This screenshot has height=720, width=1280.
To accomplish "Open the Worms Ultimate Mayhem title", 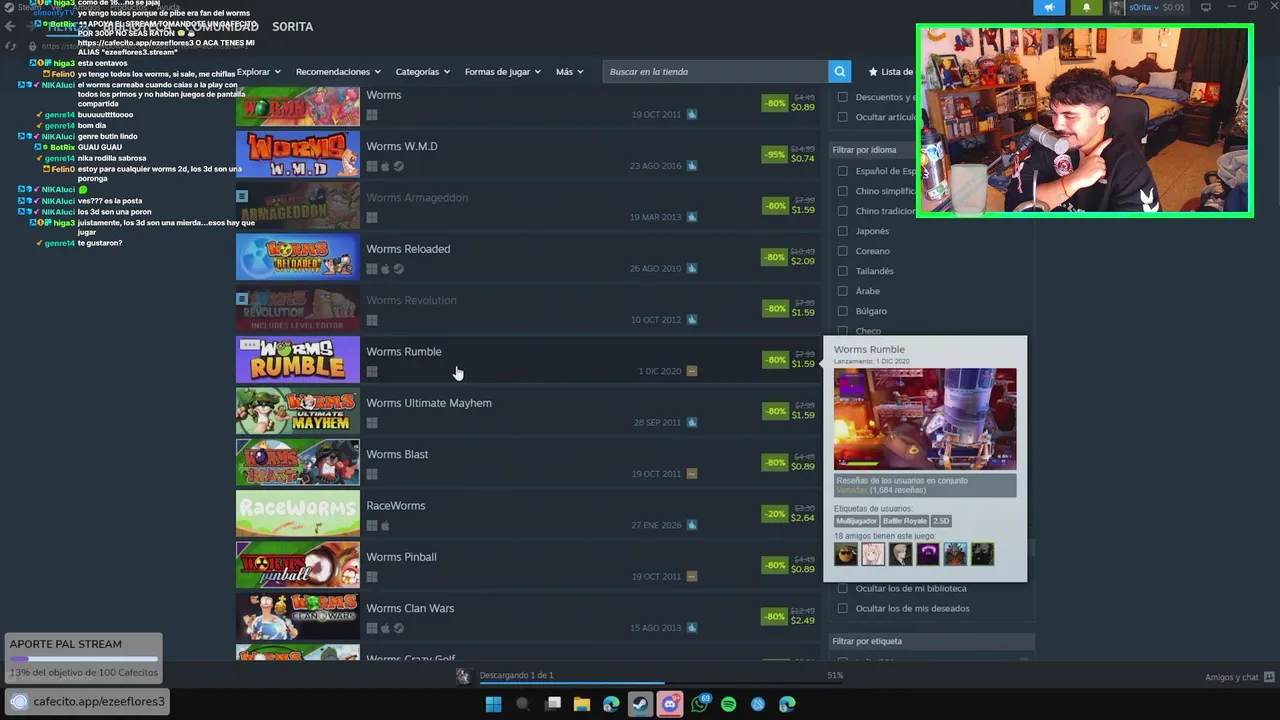I will [x=429, y=403].
